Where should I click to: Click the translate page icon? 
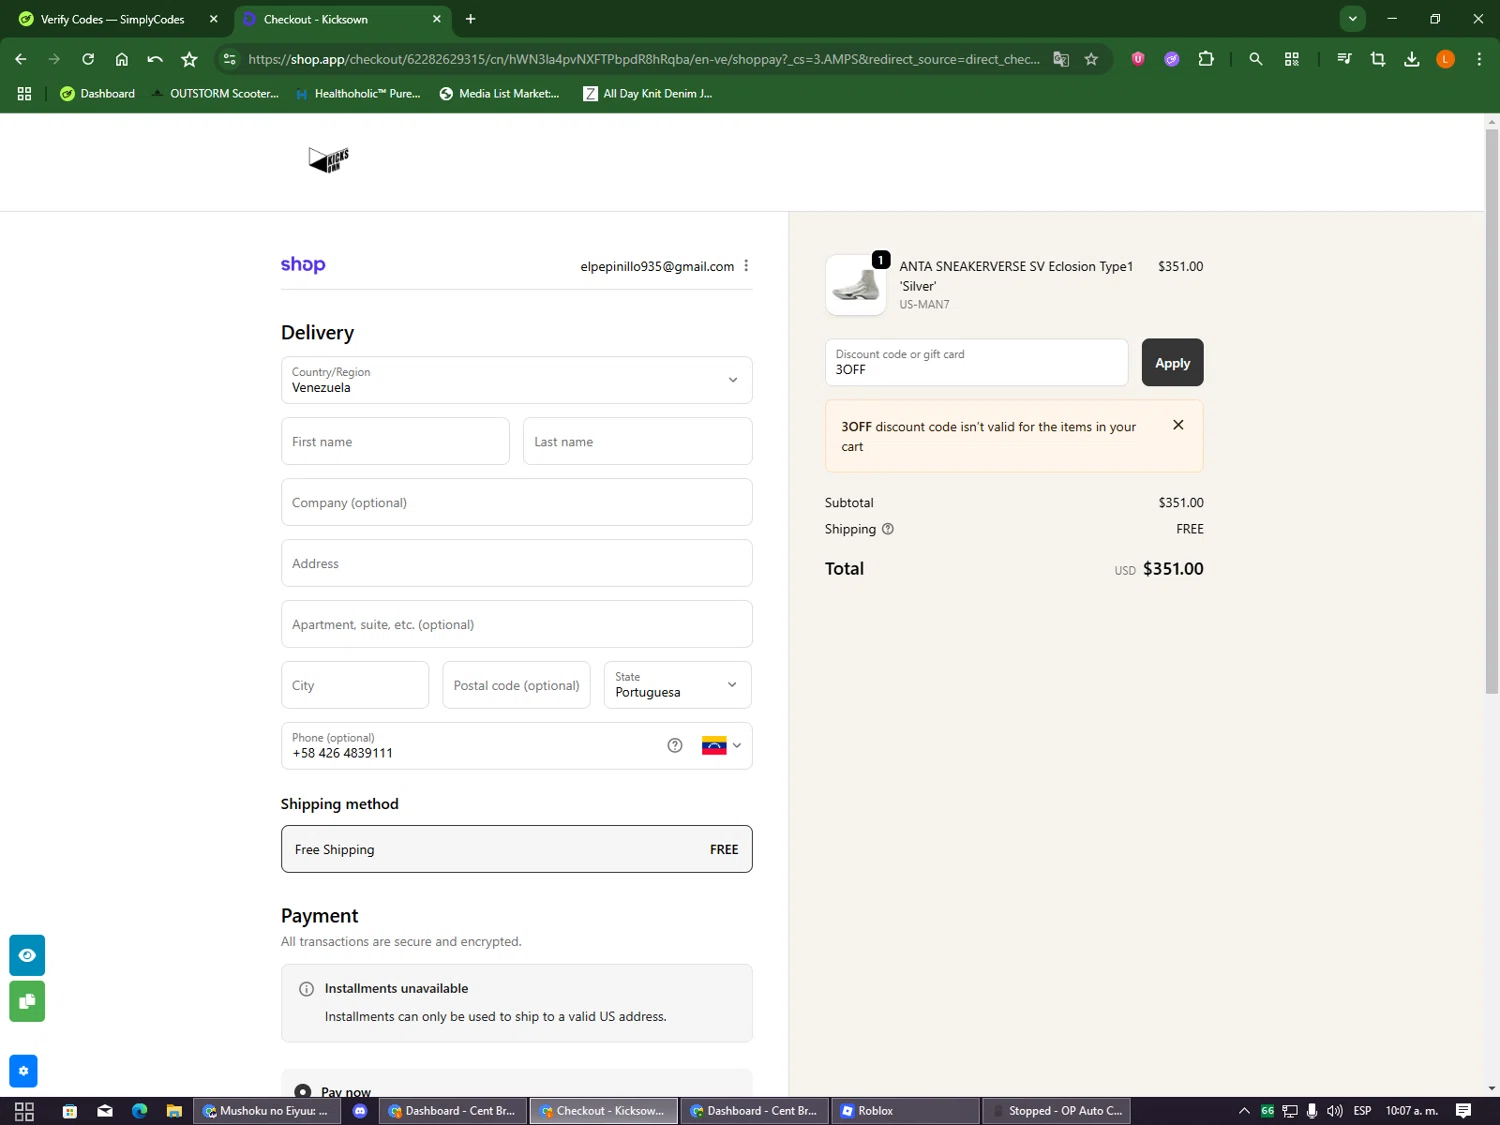point(1061,59)
